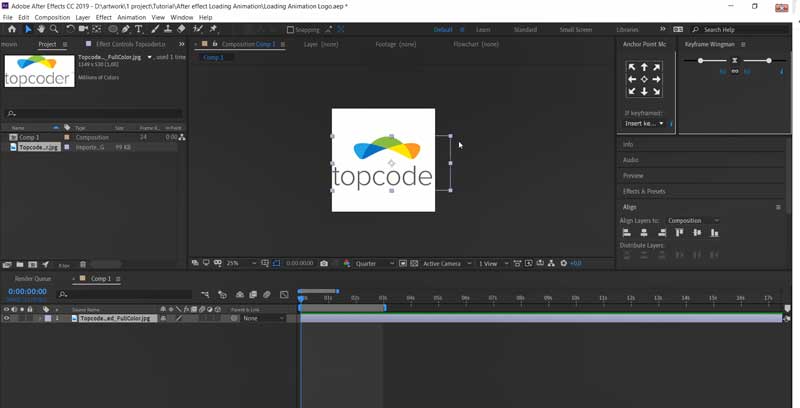Open the Quarter resolution dropdown
Screen dimensions: 800x408
coord(375,264)
